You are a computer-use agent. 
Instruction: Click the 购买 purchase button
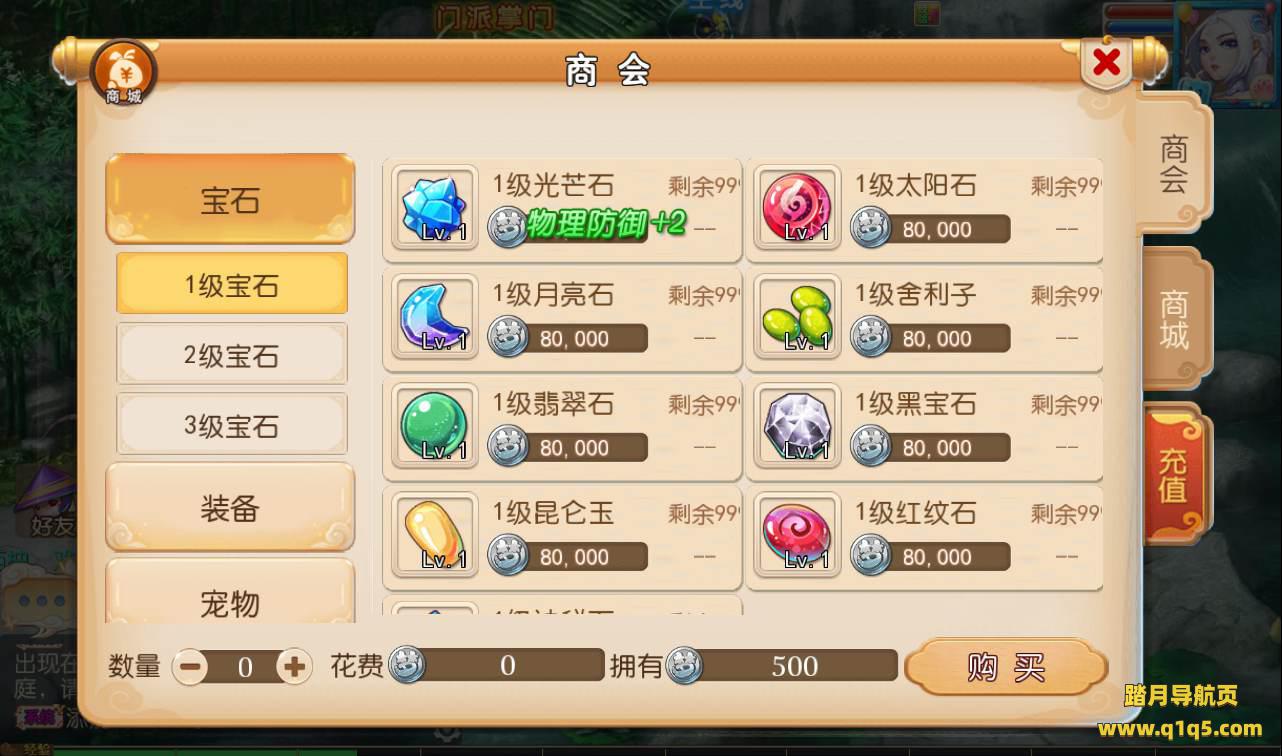pos(1006,667)
